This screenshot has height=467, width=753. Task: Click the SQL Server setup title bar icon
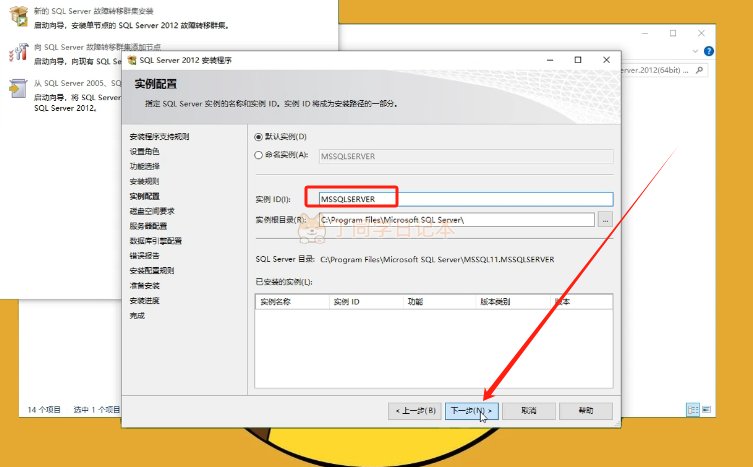pyautogui.click(x=132, y=60)
